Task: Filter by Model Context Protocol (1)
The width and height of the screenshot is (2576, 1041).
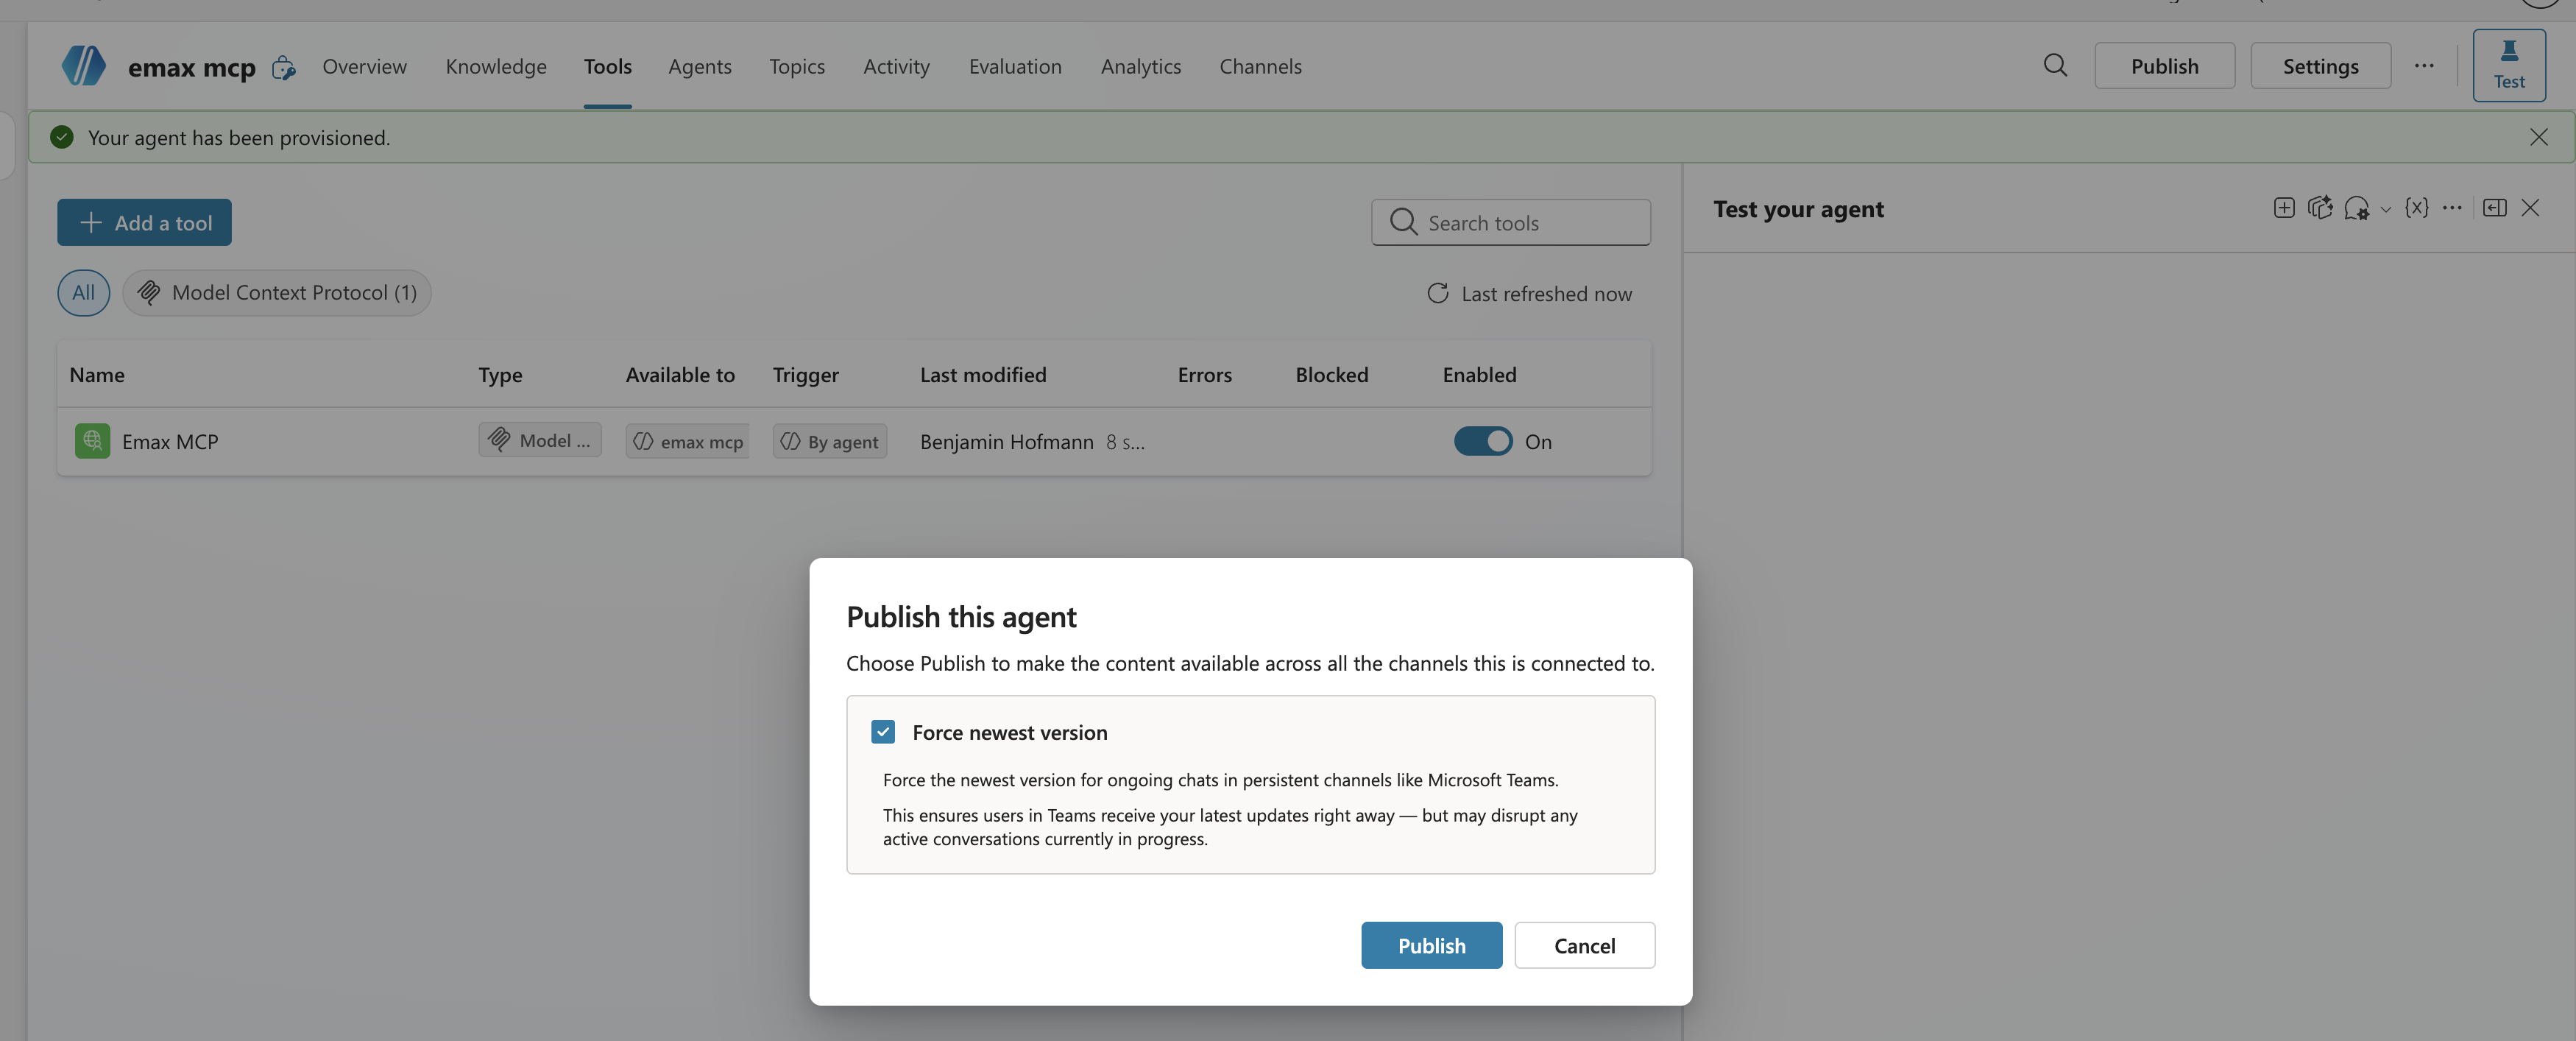Action: tap(276, 293)
